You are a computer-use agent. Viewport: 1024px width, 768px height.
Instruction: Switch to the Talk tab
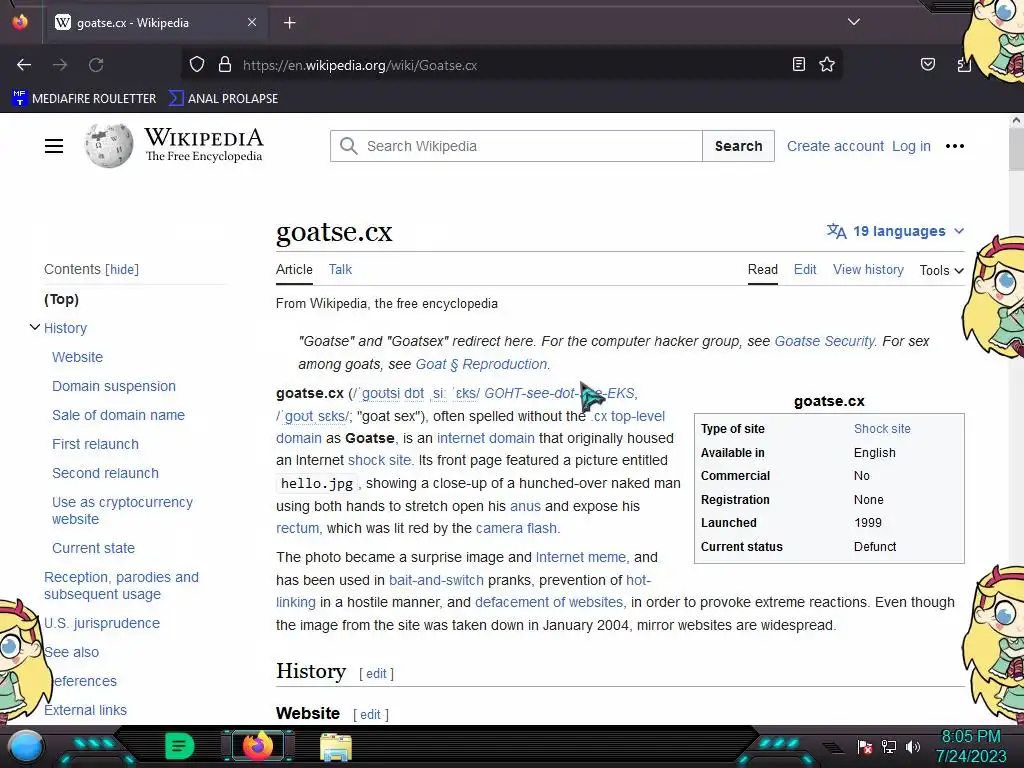340,270
